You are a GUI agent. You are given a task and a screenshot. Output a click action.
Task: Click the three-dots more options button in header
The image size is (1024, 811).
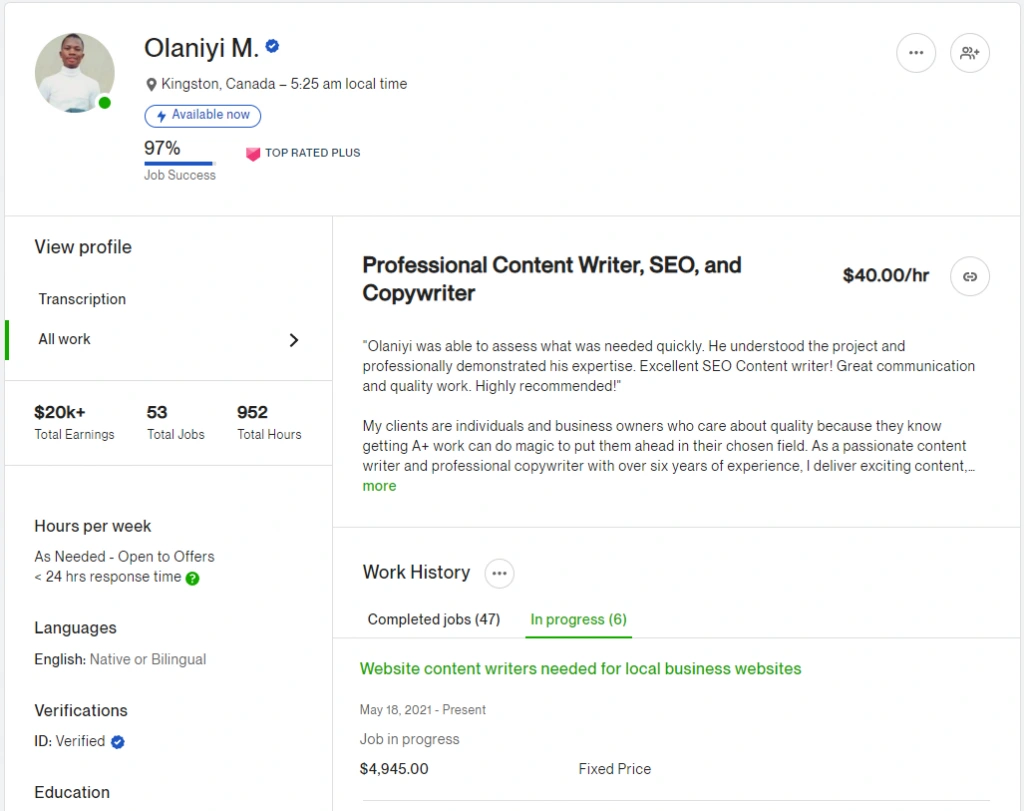tap(916, 53)
